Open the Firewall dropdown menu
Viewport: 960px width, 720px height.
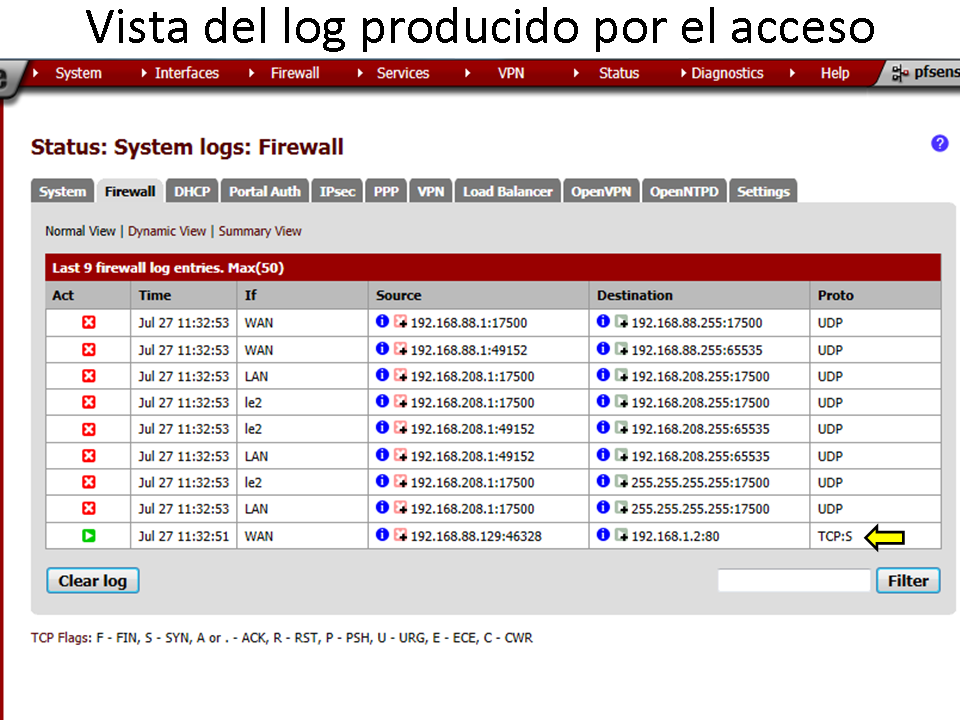(294, 73)
